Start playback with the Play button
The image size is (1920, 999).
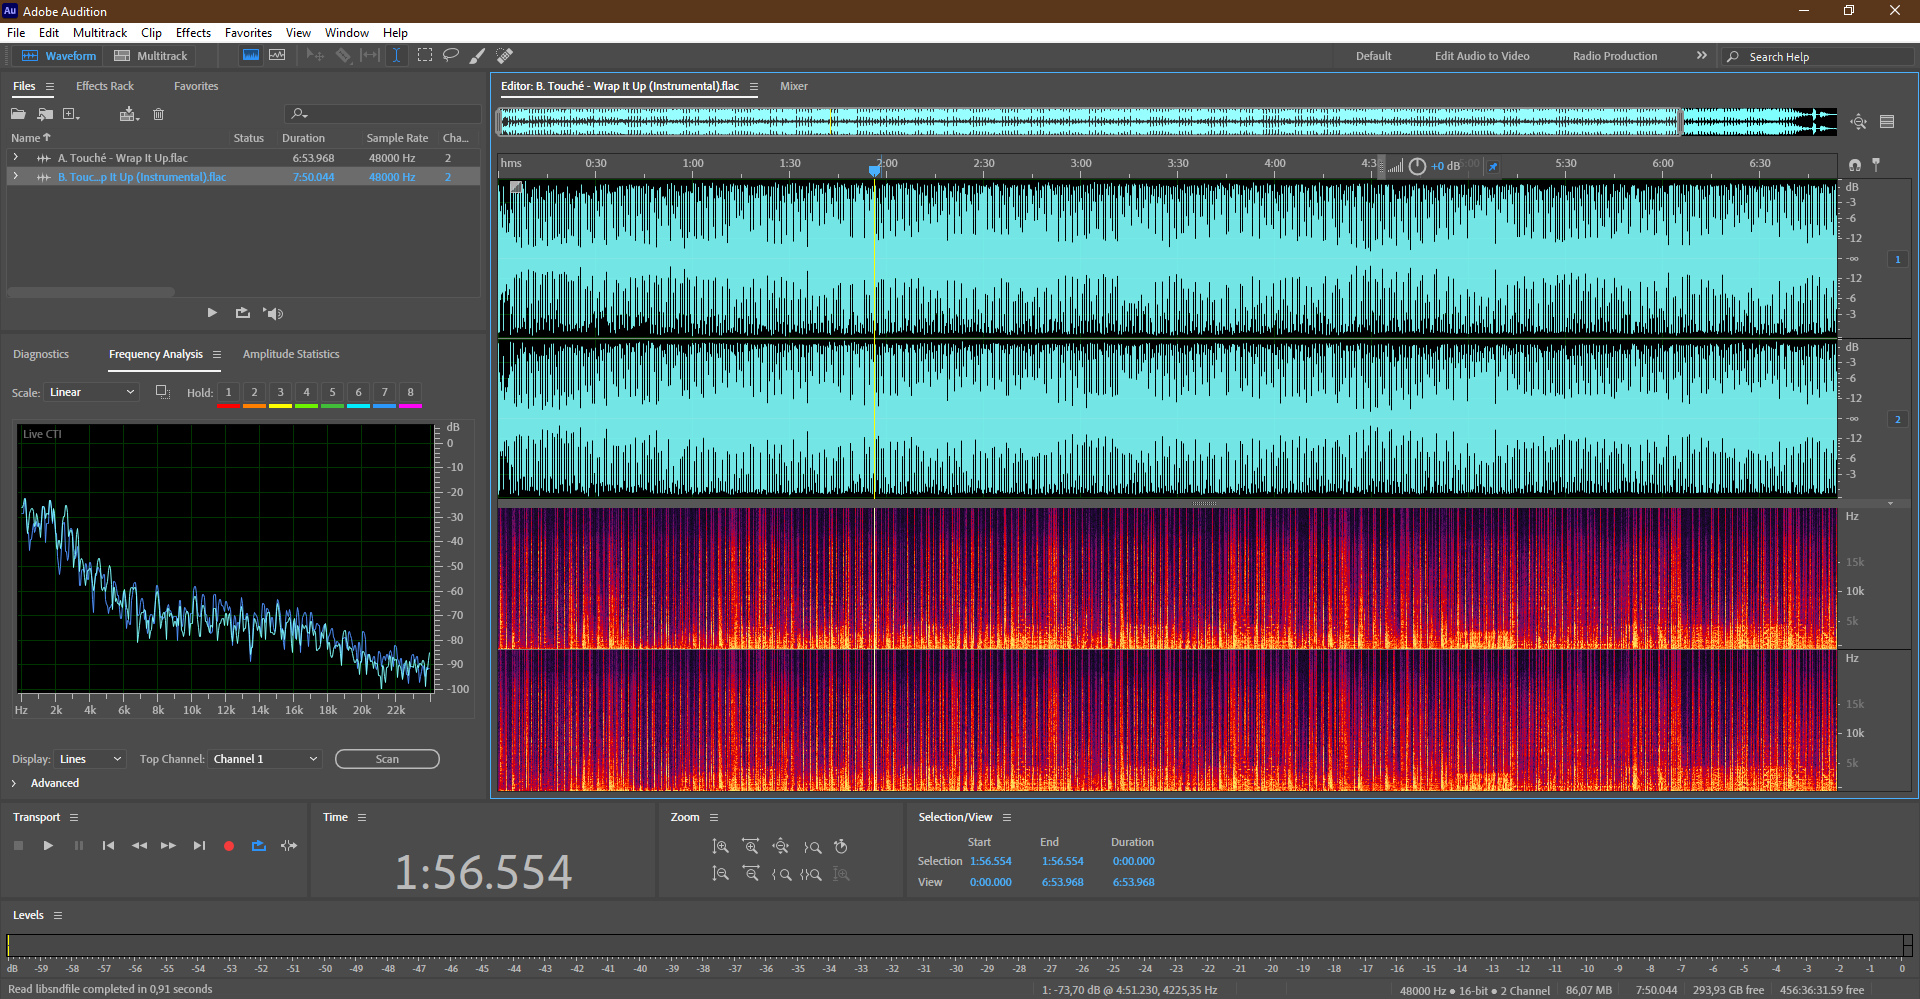tap(48, 846)
